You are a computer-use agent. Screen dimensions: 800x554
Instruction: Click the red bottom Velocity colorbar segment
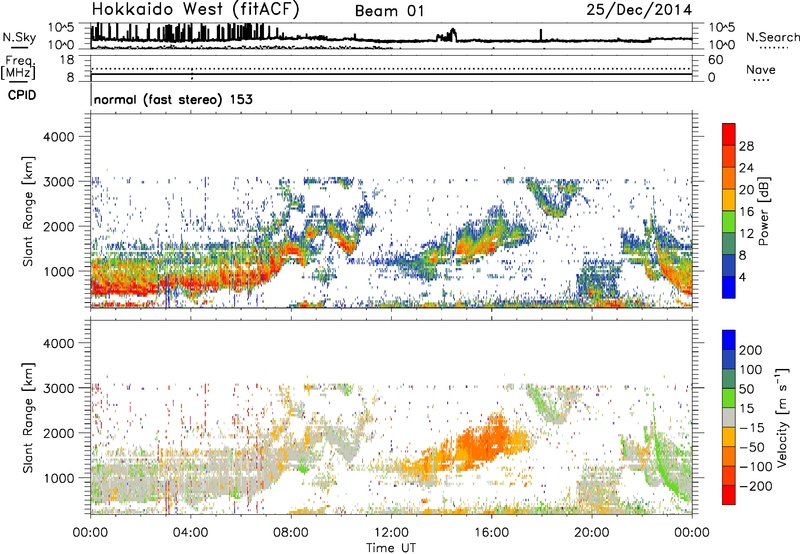tap(729, 495)
